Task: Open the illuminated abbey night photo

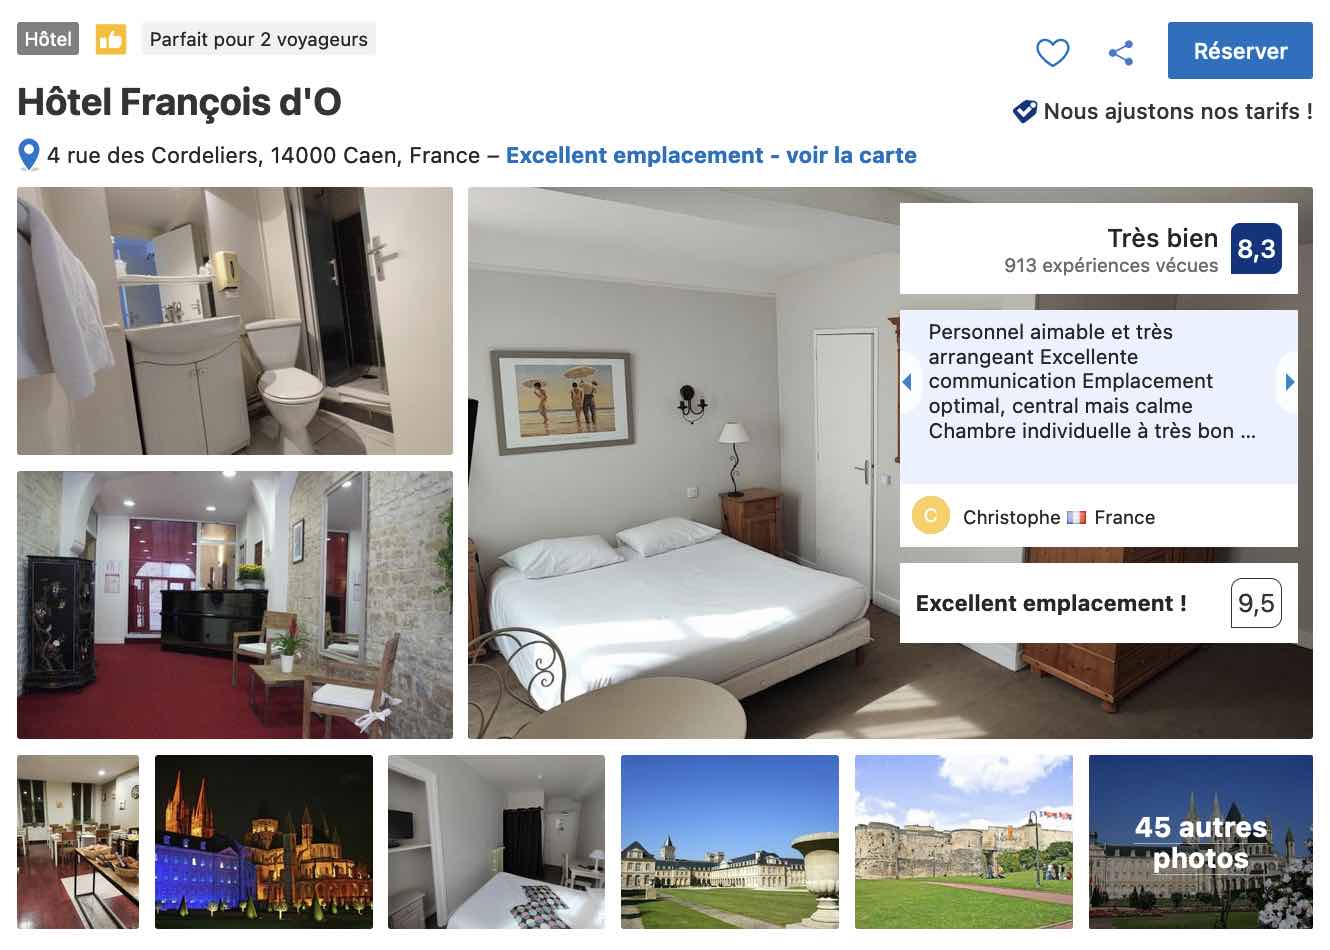Action: (264, 842)
